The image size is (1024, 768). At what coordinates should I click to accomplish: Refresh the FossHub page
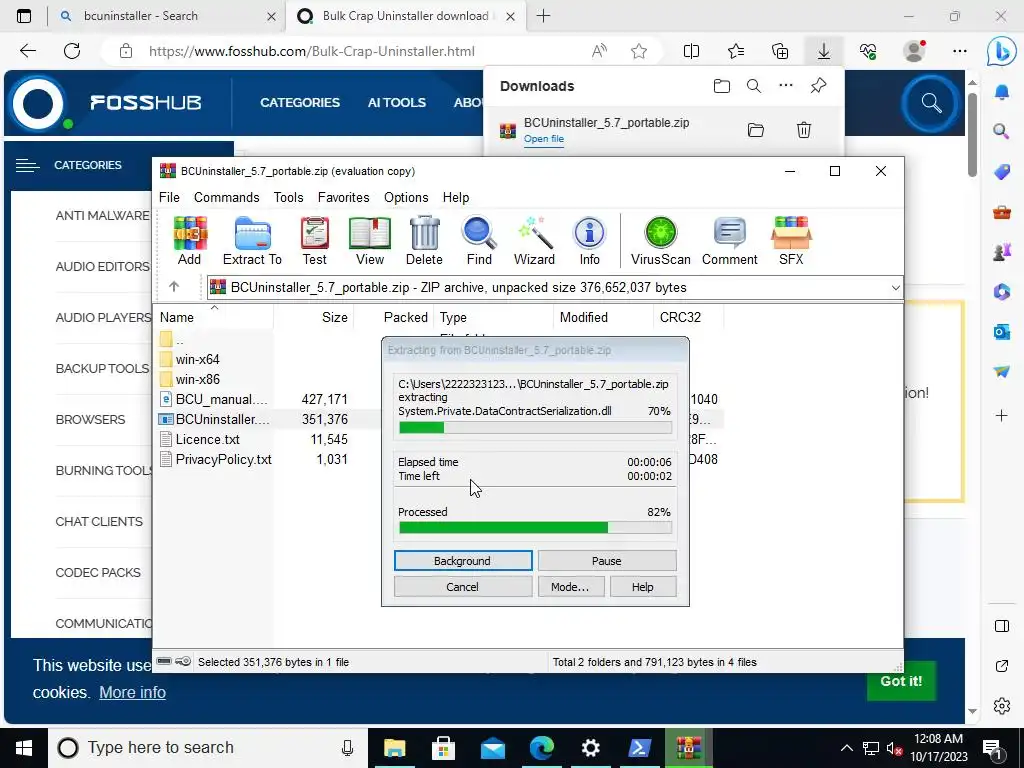(x=72, y=51)
